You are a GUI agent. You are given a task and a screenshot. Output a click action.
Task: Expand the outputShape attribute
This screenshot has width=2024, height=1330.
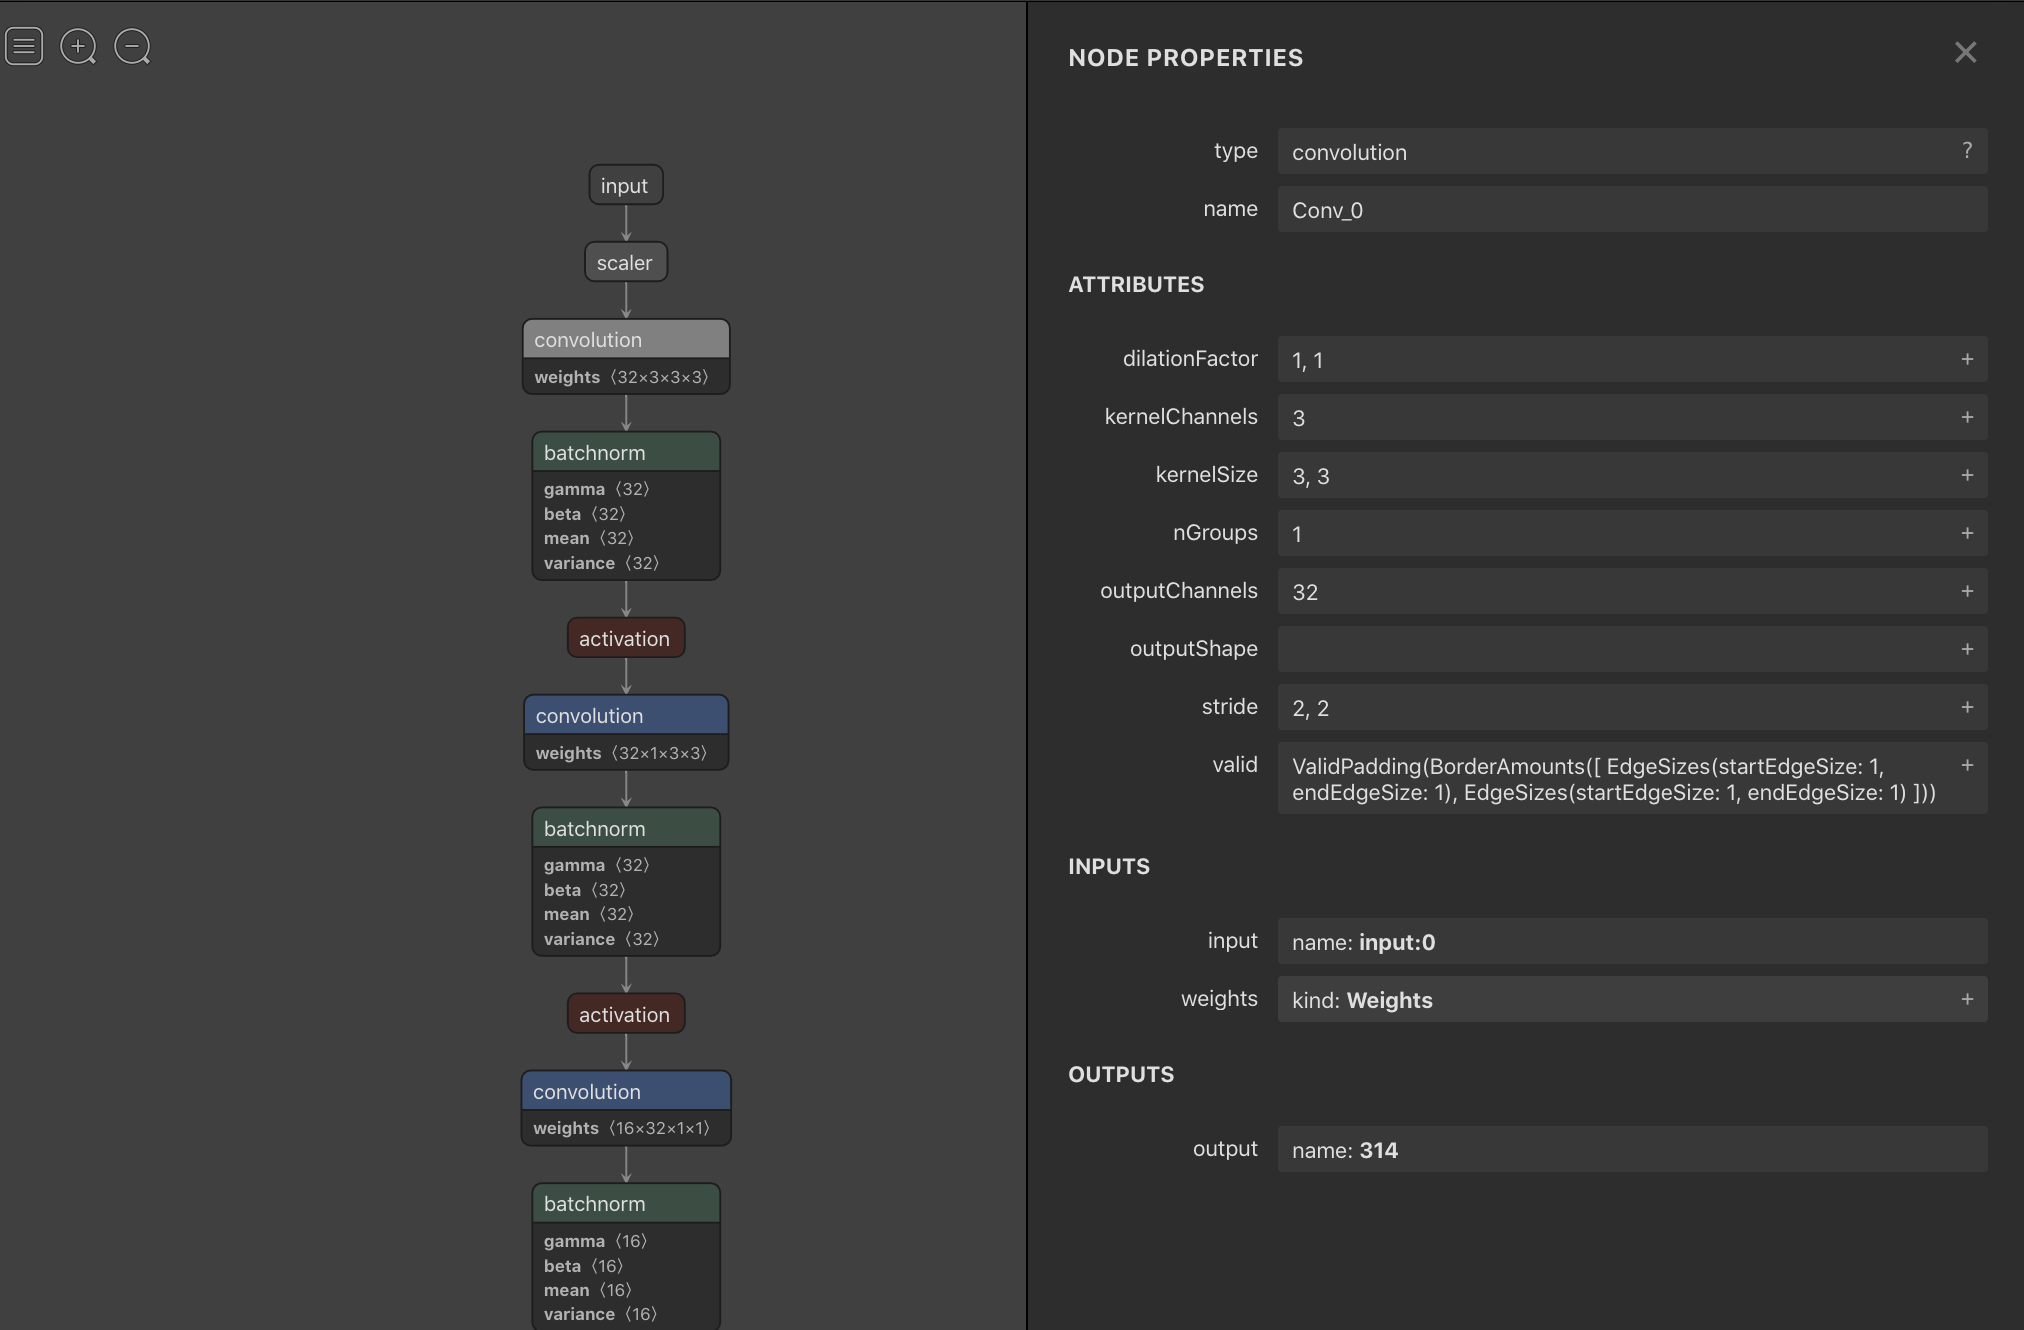(1966, 649)
